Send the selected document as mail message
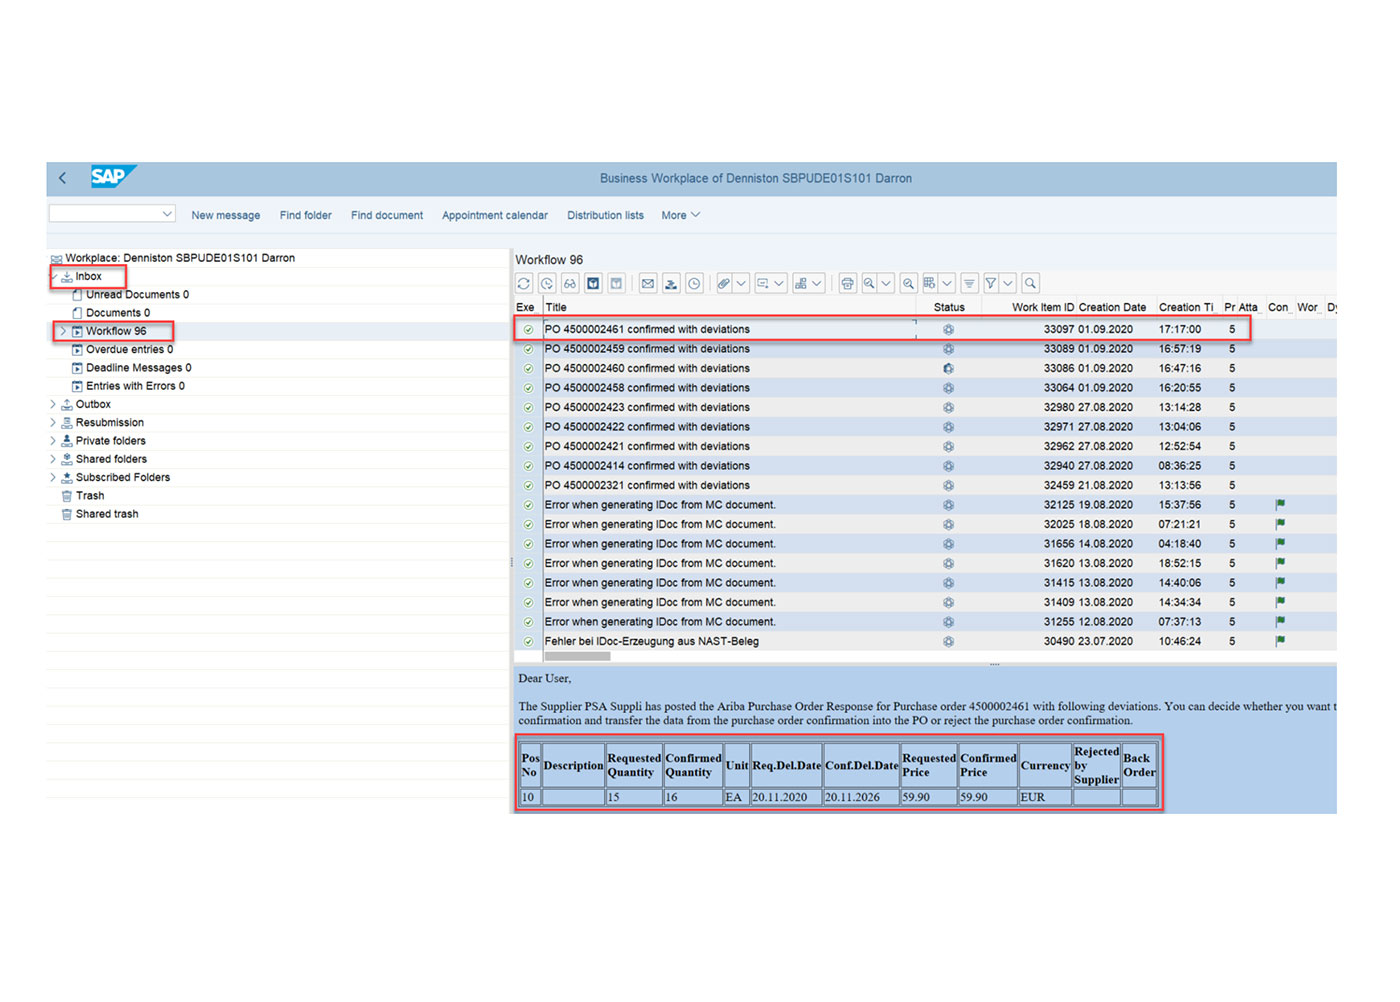This screenshot has height=1002, width=1400. 647,283
